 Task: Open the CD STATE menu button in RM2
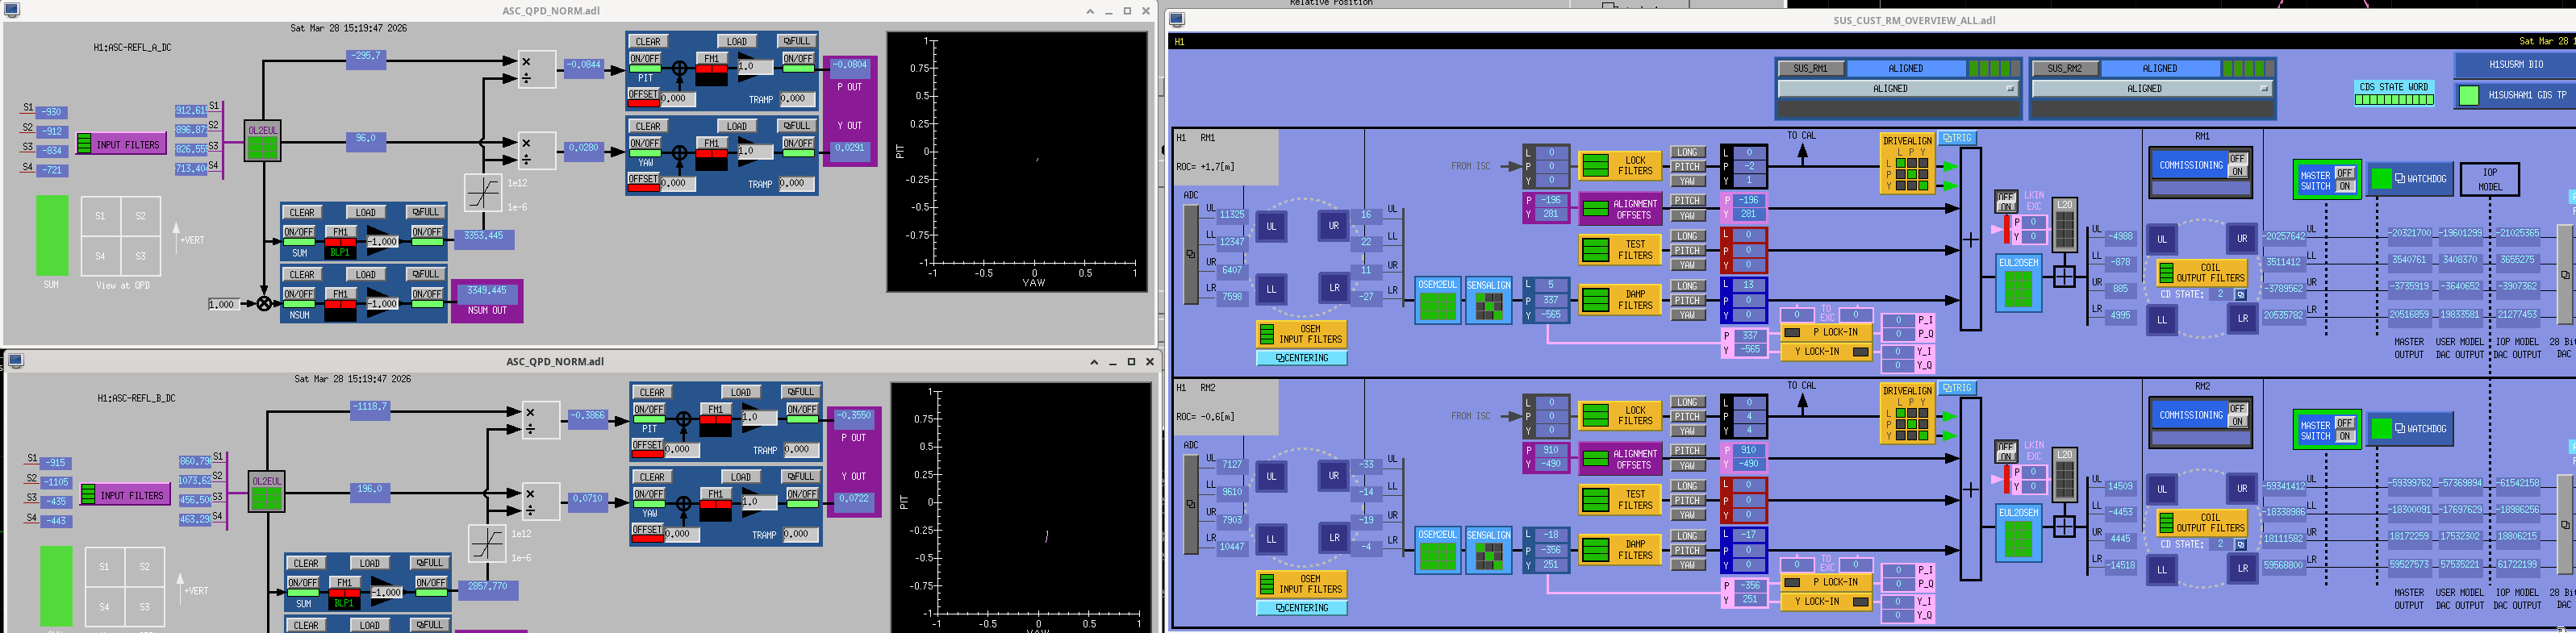pos(2240,545)
